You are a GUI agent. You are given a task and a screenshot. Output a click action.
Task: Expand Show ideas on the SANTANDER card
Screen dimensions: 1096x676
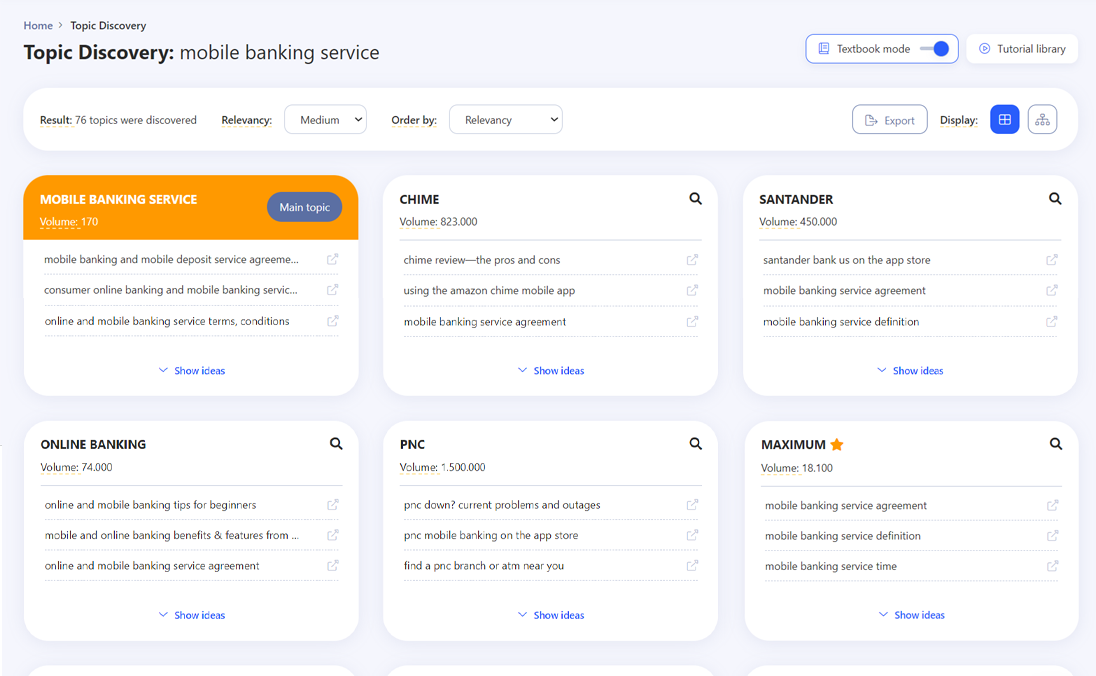click(x=910, y=371)
